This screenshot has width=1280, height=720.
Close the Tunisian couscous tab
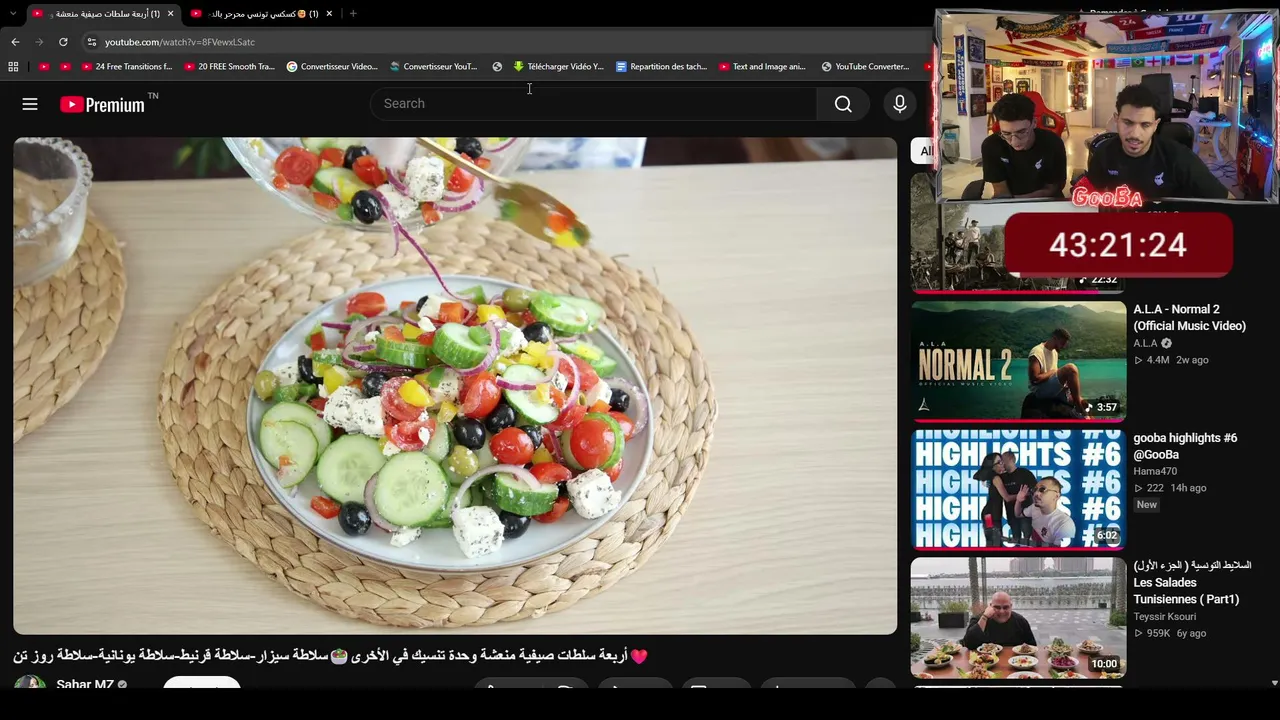pyautogui.click(x=329, y=14)
